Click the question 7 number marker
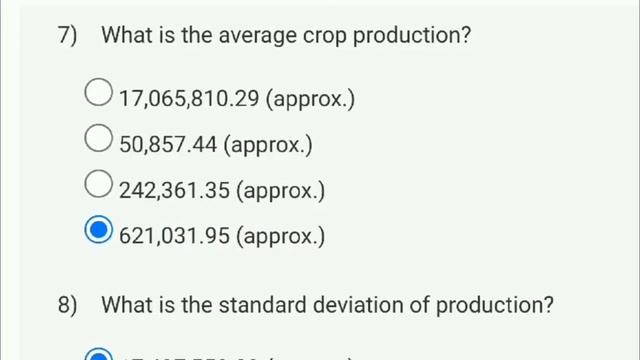 pos(67,36)
